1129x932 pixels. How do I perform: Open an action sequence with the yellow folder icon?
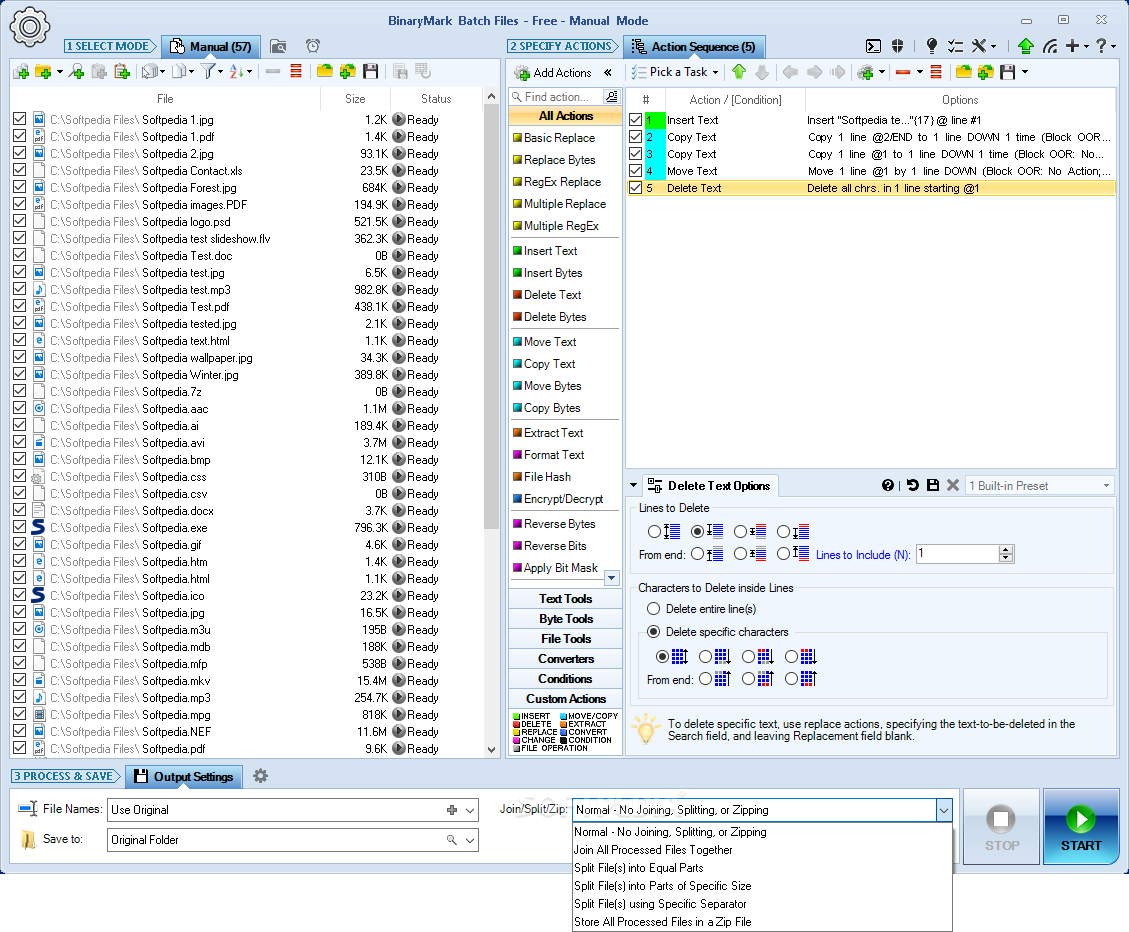tap(963, 72)
